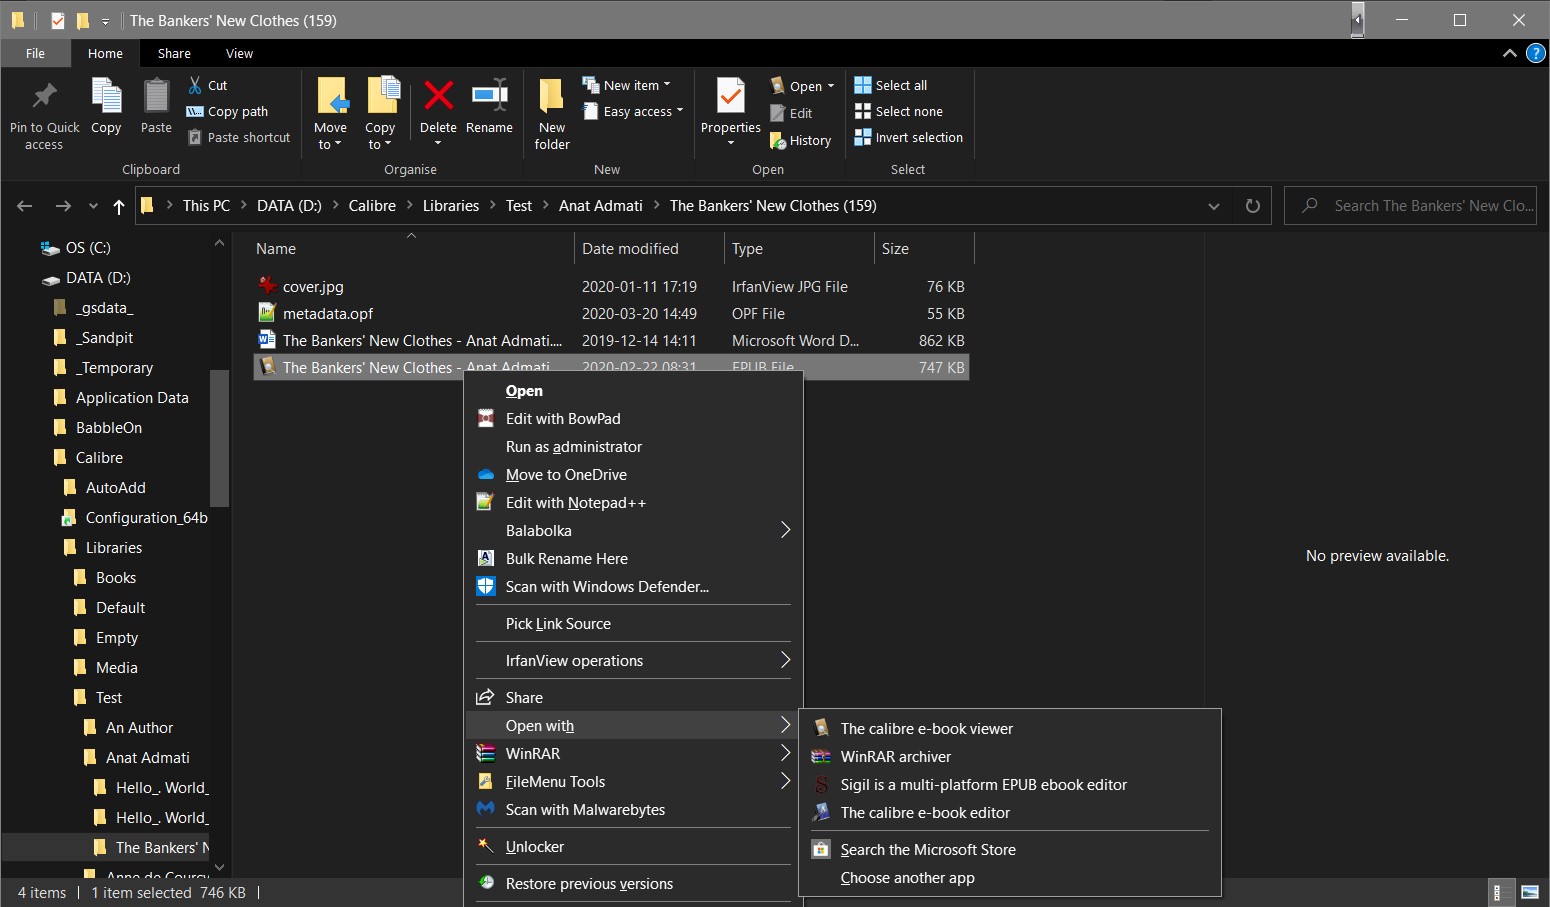Image resolution: width=1550 pixels, height=907 pixels.
Task: Click the Help question mark icon
Action: coord(1536,53)
